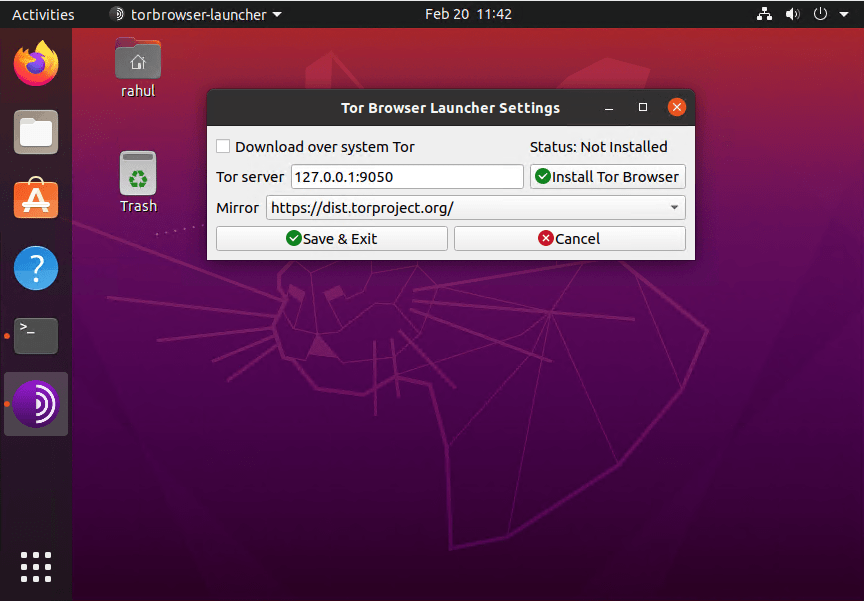Open the Activities overview
The width and height of the screenshot is (864, 601).
click(43, 14)
